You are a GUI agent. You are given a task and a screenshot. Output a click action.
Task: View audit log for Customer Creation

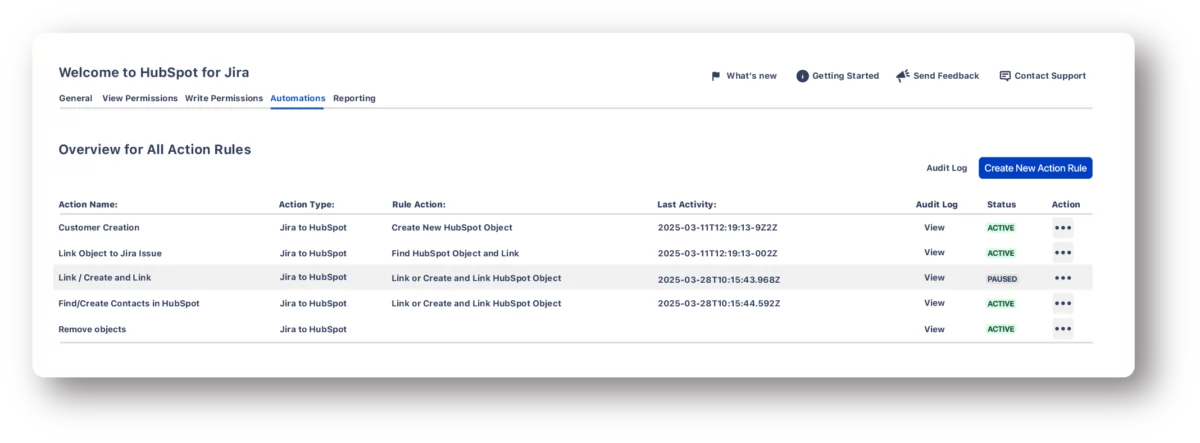click(934, 228)
